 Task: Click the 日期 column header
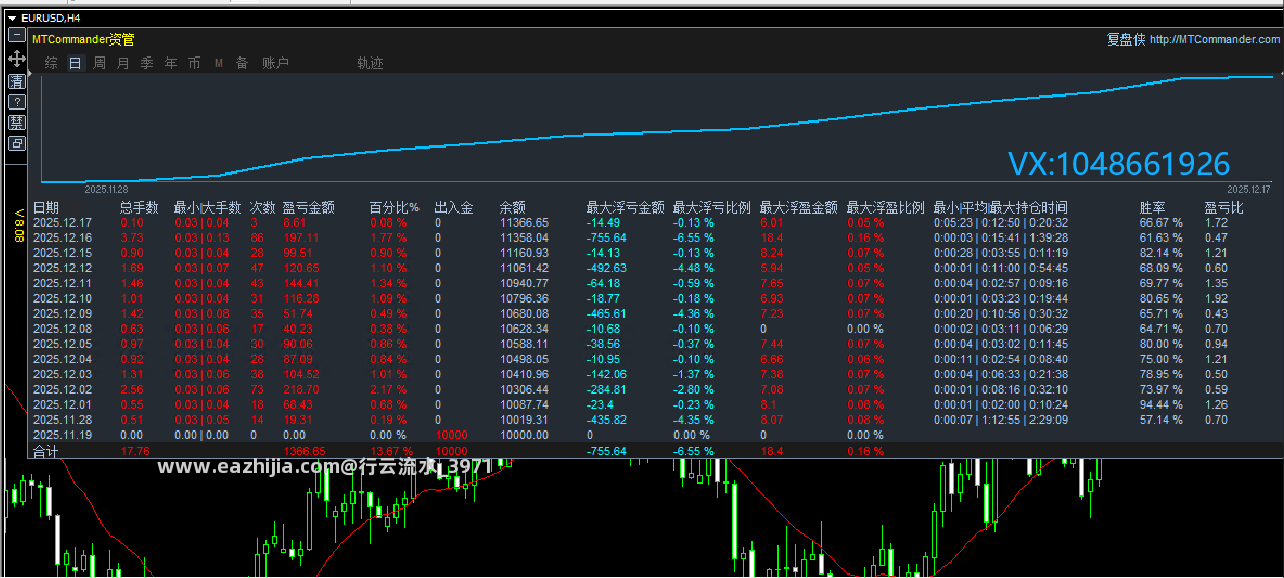46,208
